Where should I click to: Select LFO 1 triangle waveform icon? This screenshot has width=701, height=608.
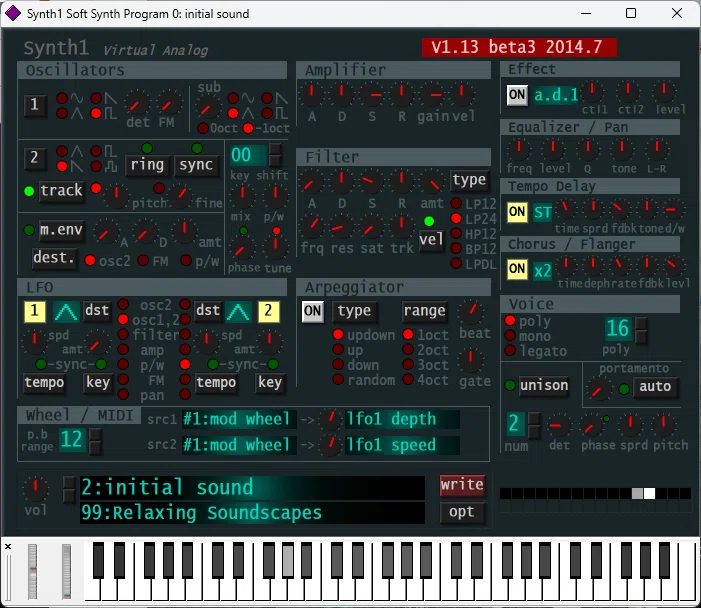[66, 311]
